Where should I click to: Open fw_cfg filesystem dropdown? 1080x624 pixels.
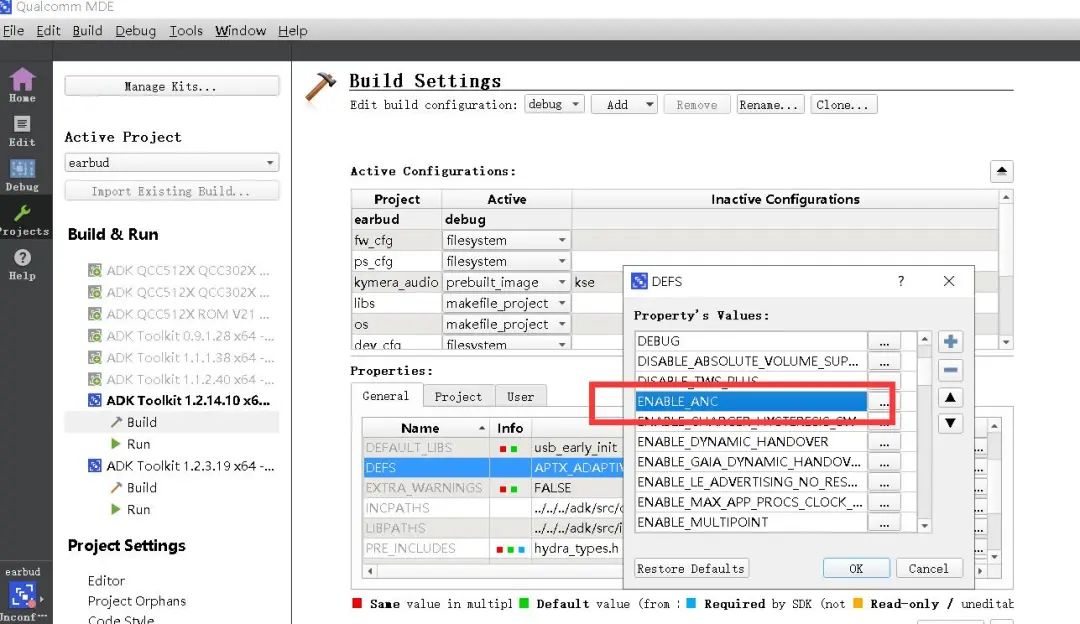coord(506,240)
